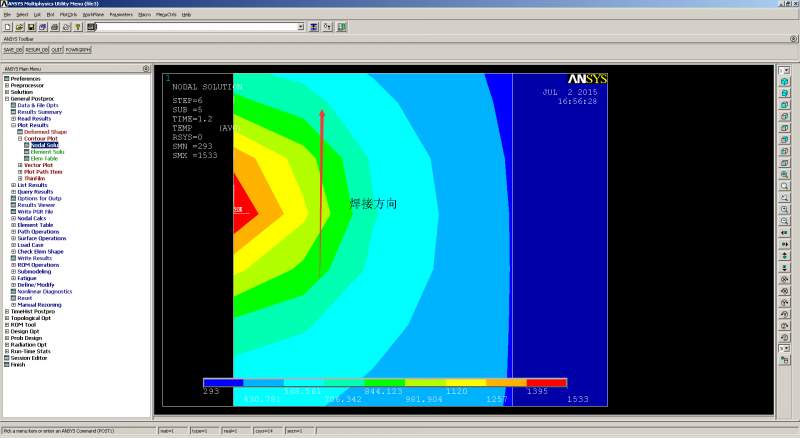
Task: Set Isometric view from right toolbar
Action: point(785,82)
